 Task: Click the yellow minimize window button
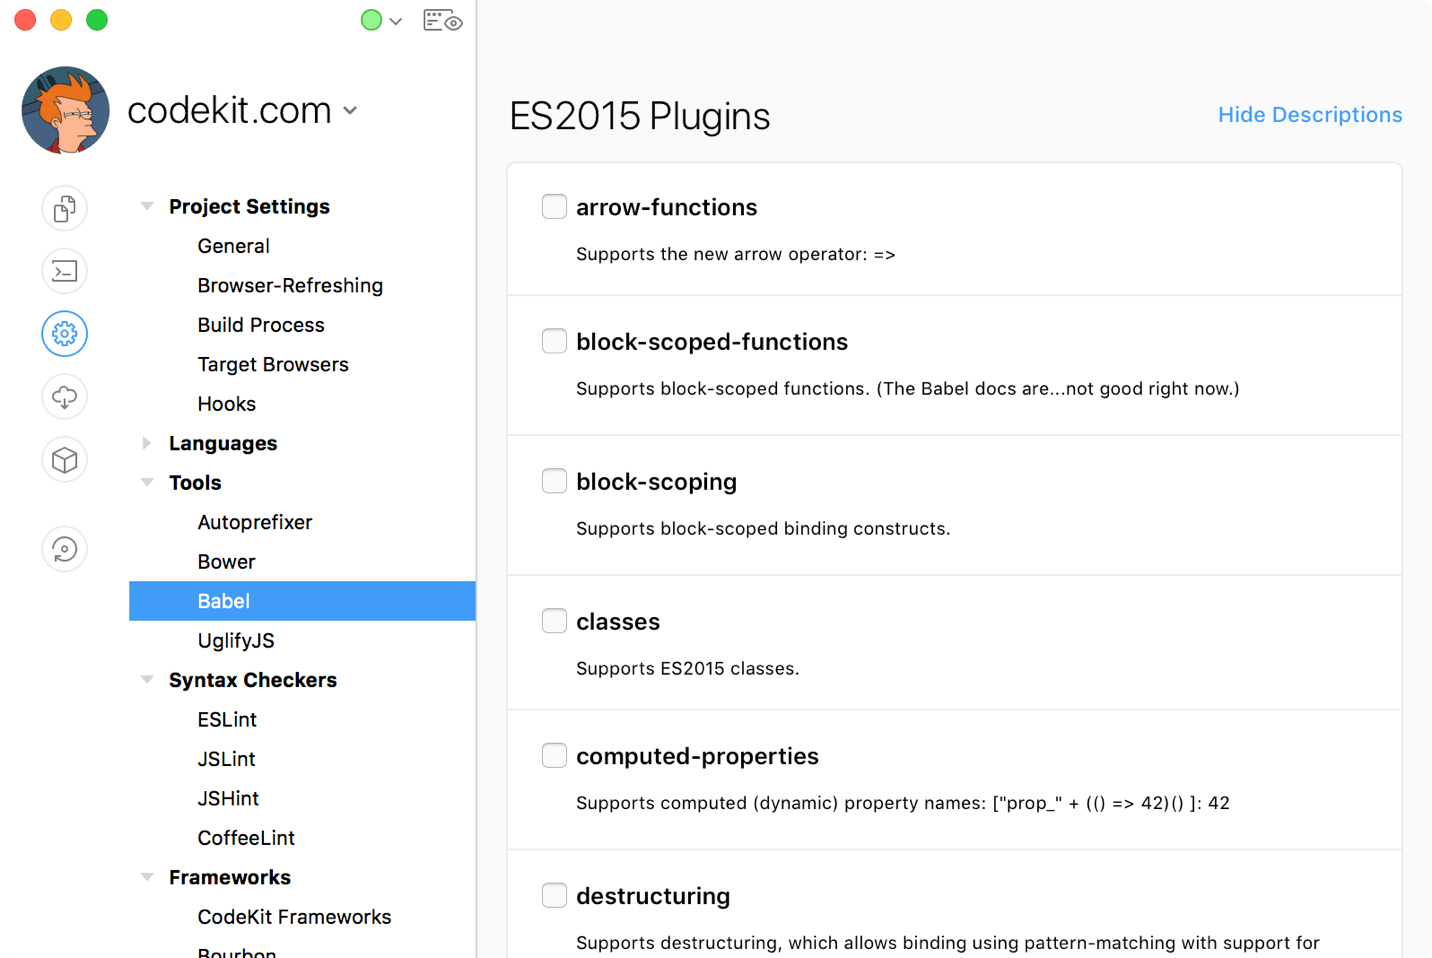click(x=61, y=20)
